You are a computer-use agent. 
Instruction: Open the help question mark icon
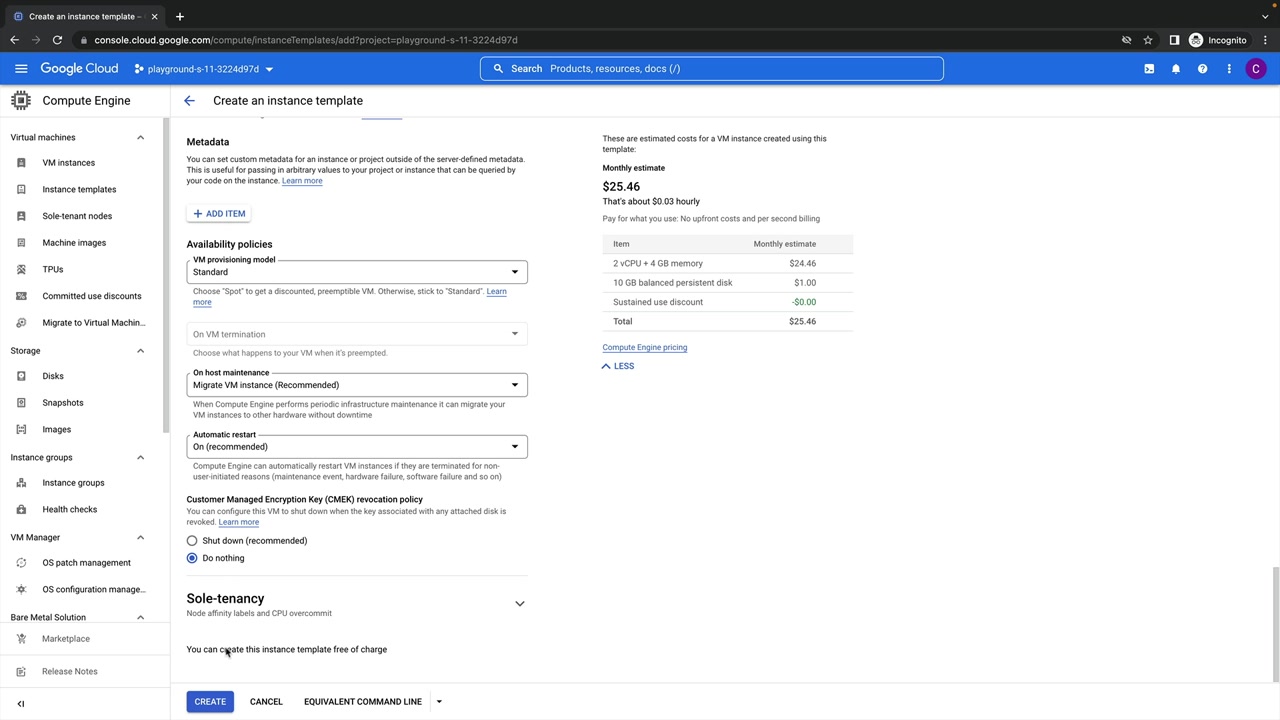pos(1202,69)
